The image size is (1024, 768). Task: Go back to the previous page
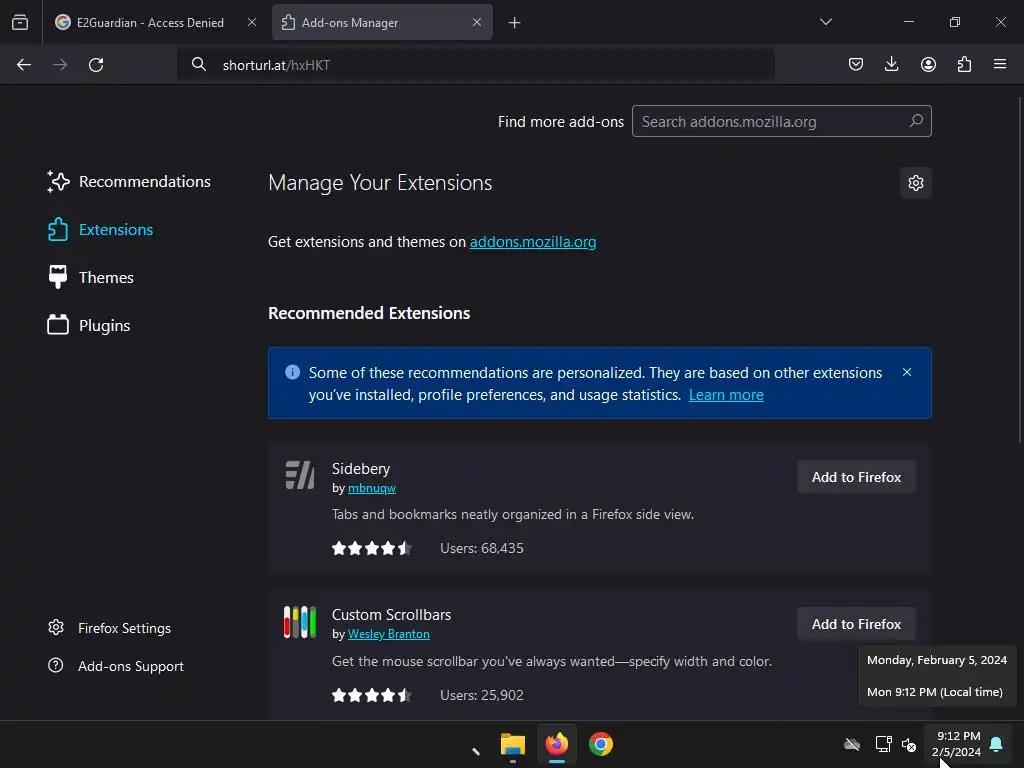pos(24,65)
